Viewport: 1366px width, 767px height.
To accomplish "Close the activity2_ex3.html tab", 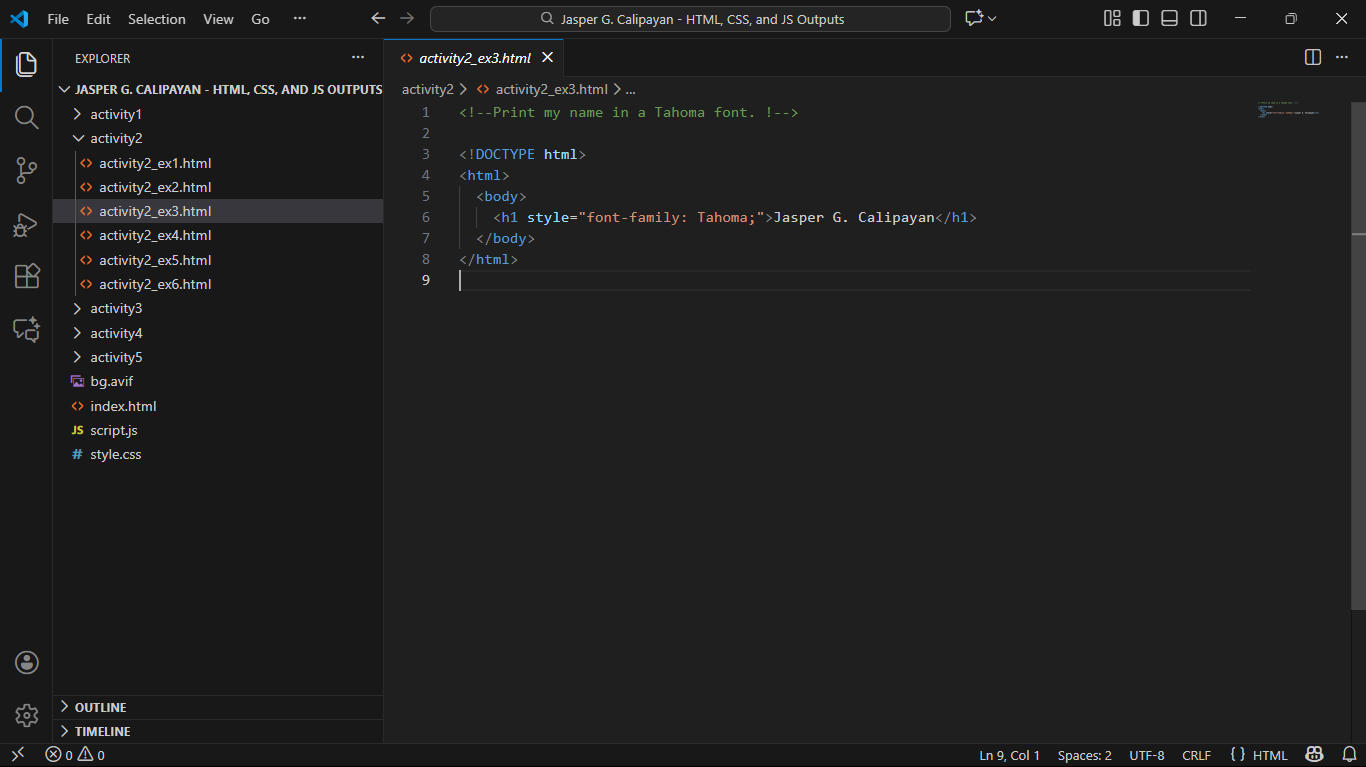I will (547, 58).
